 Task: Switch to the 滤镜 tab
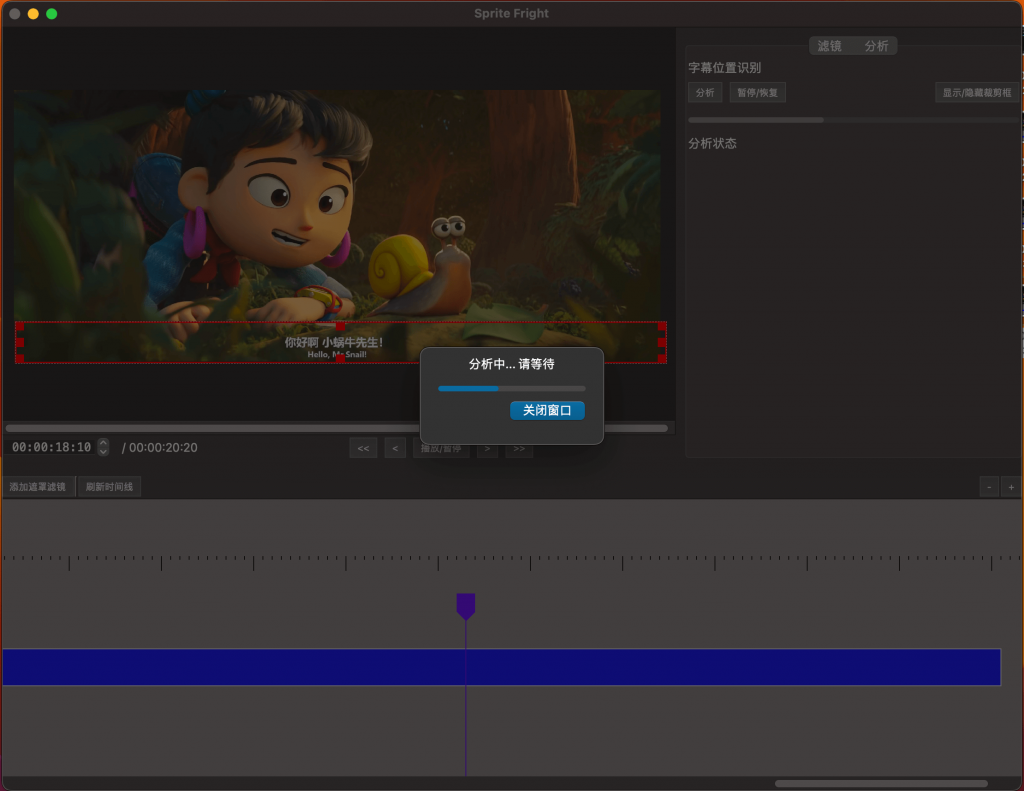[x=829, y=46]
